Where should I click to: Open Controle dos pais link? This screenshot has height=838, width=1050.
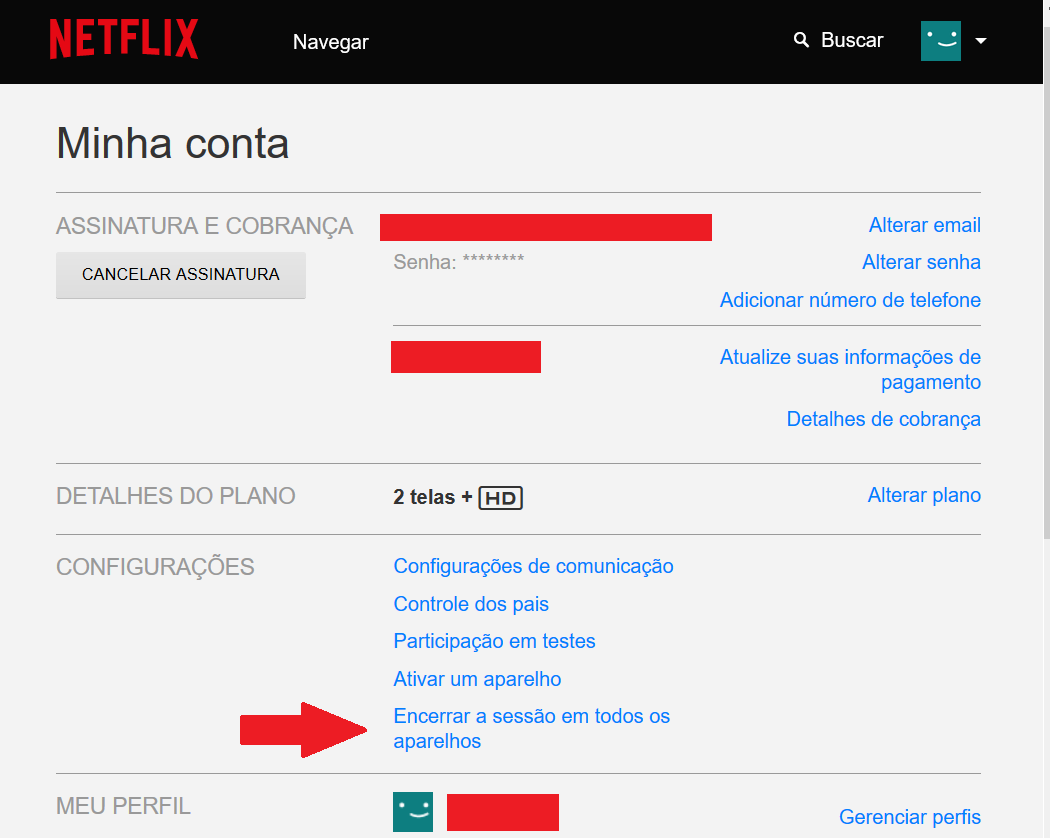coord(471,604)
